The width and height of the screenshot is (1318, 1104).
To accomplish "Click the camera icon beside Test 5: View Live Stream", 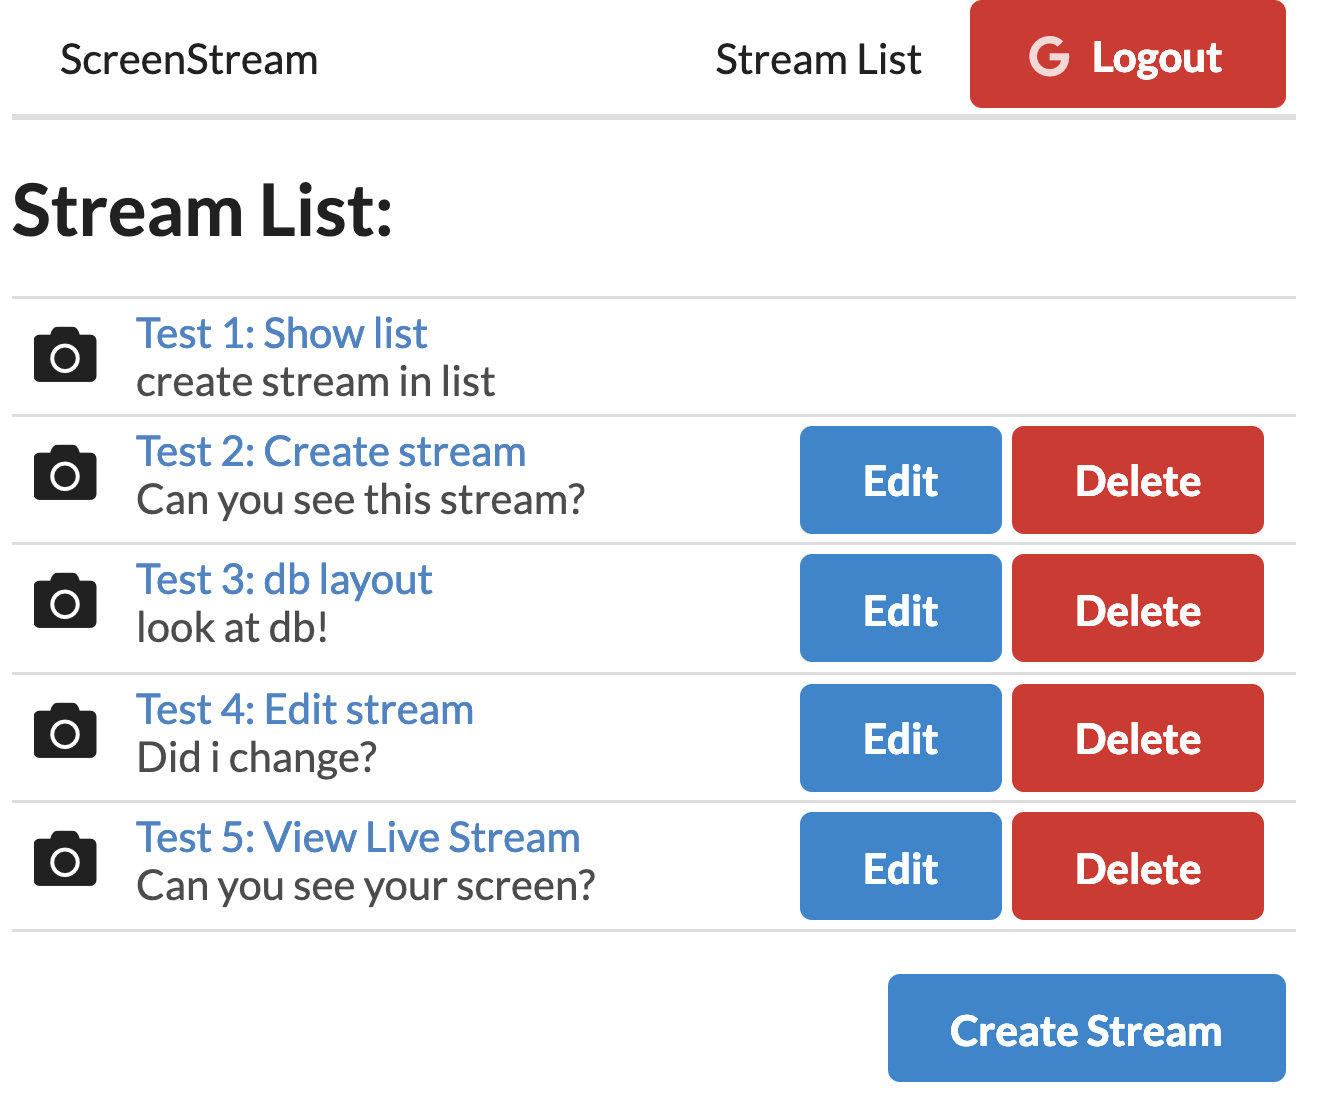I will (x=65, y=860).
